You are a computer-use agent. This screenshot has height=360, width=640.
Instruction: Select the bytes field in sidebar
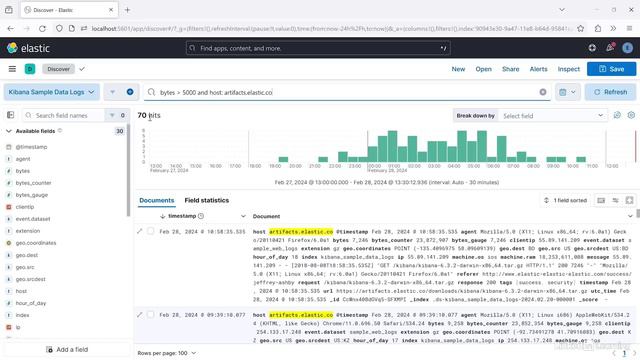[23, 171]
